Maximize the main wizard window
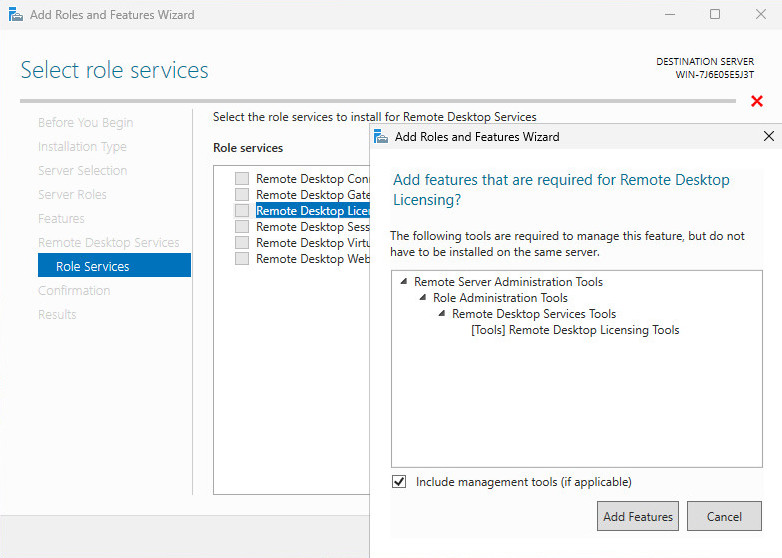Image resolution: width=782 pixels, height=558 pixels. [715, 14]
